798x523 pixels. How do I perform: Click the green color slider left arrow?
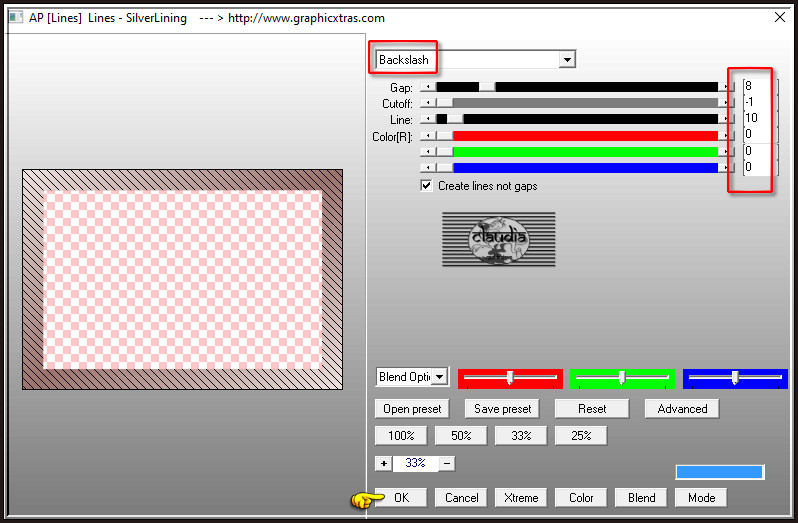click(x=428, y=152)
